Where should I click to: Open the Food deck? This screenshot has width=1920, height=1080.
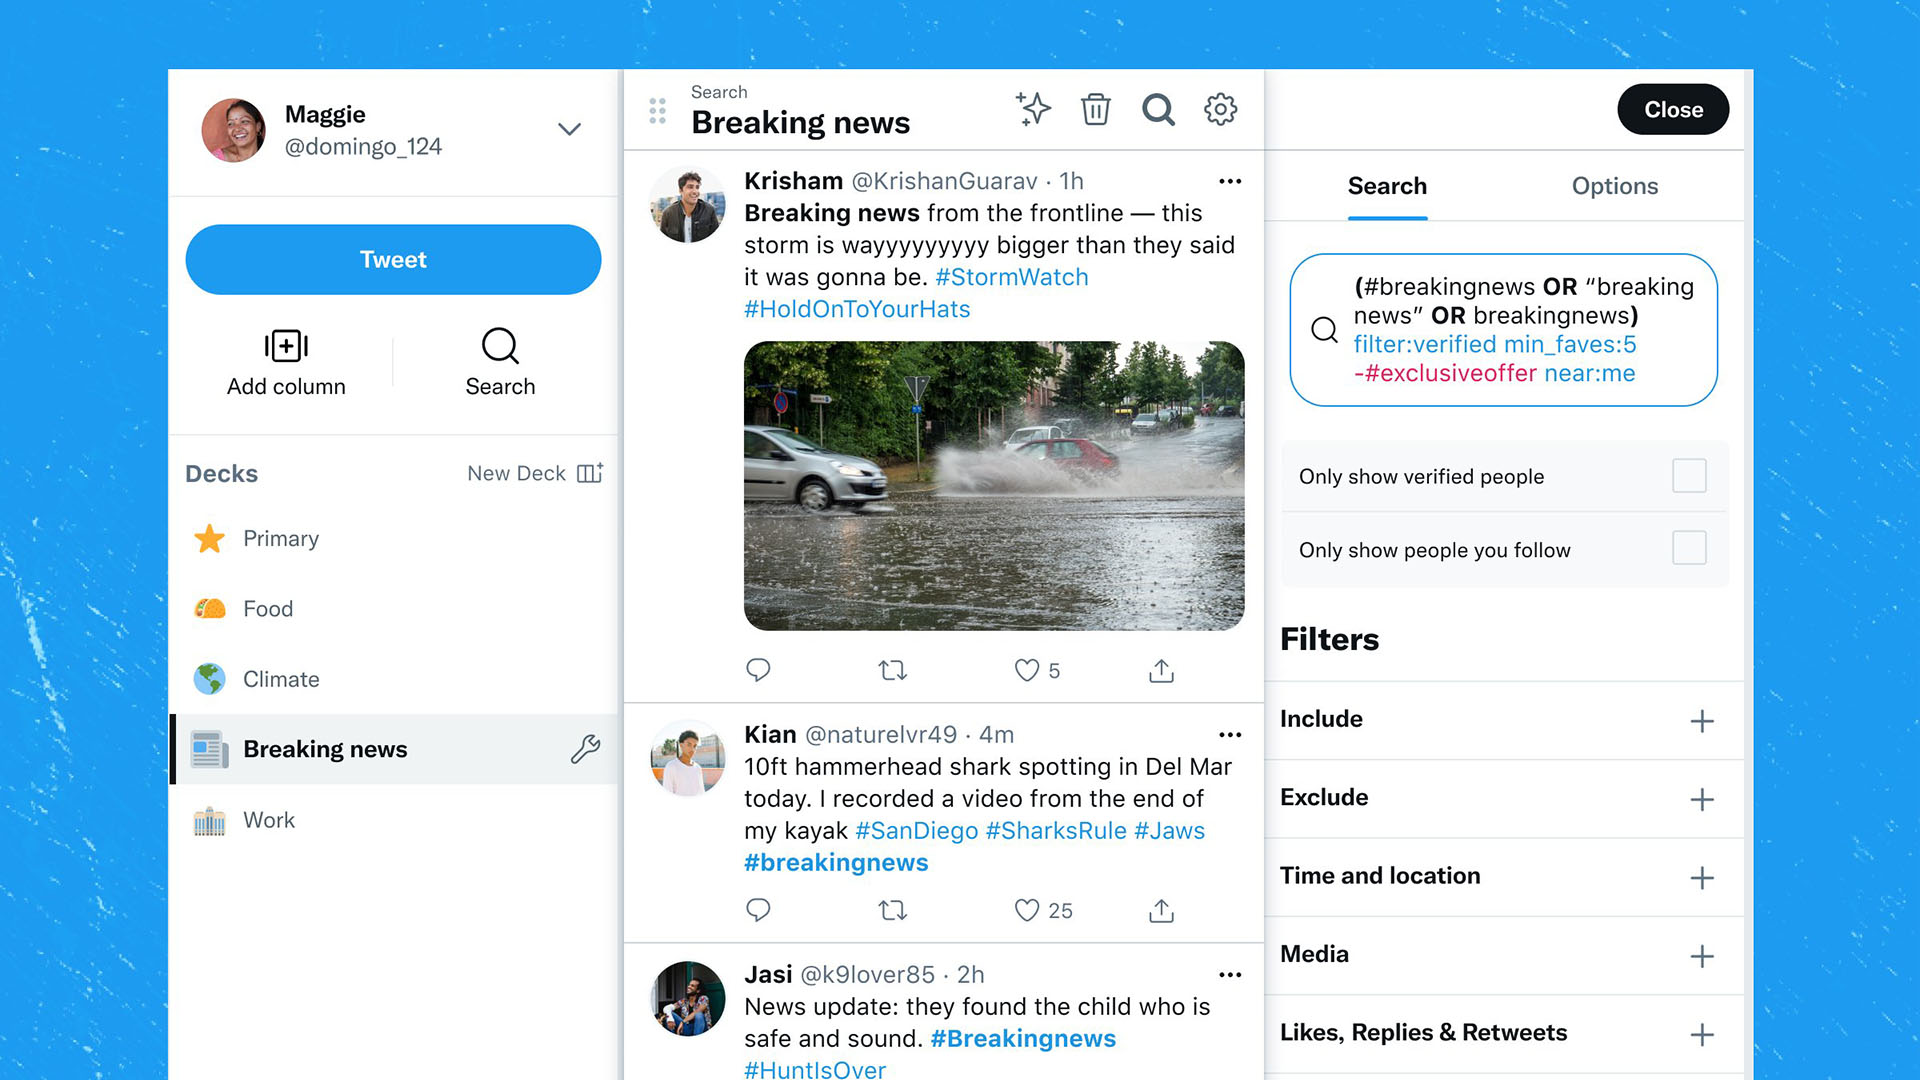(395, 609)
